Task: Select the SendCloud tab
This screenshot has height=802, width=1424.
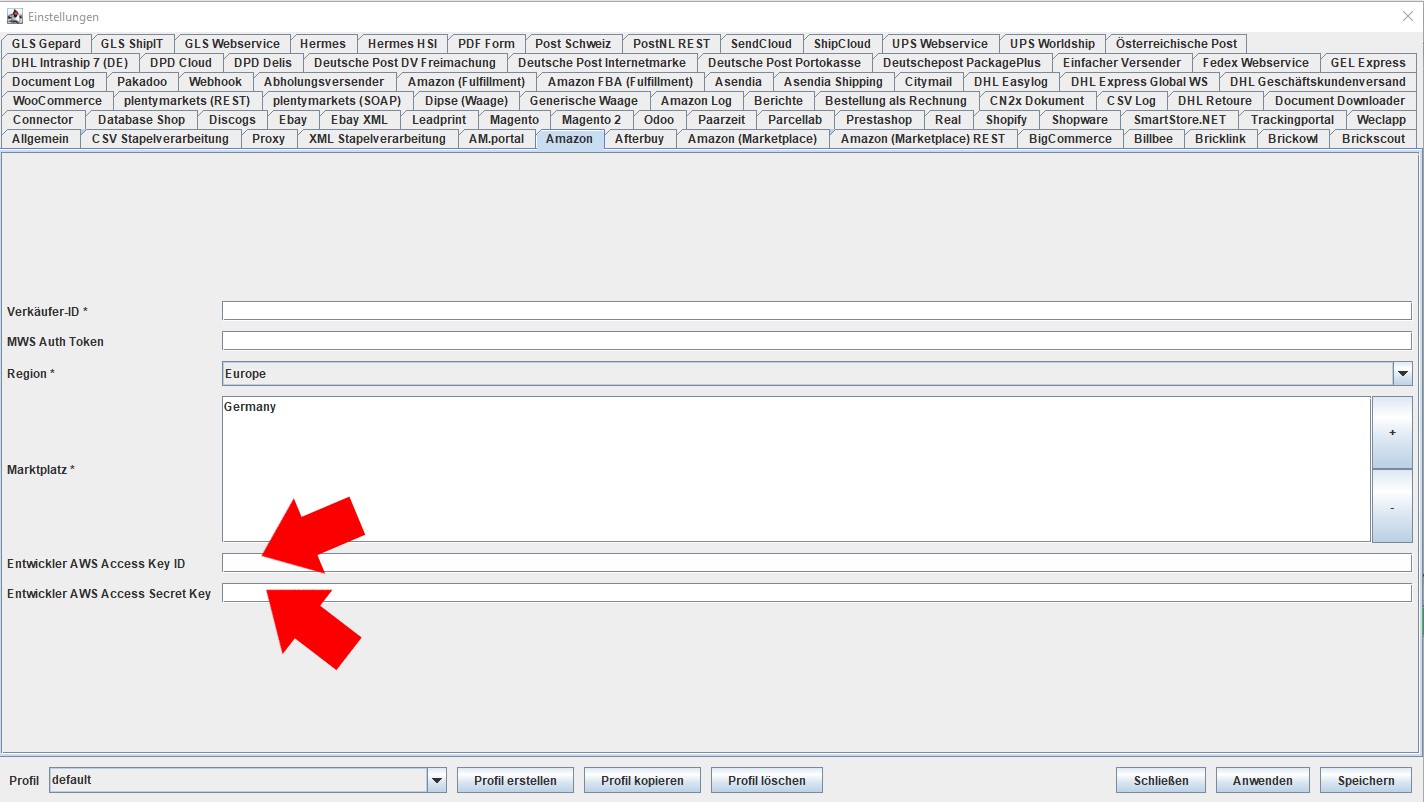Action: 761,44
